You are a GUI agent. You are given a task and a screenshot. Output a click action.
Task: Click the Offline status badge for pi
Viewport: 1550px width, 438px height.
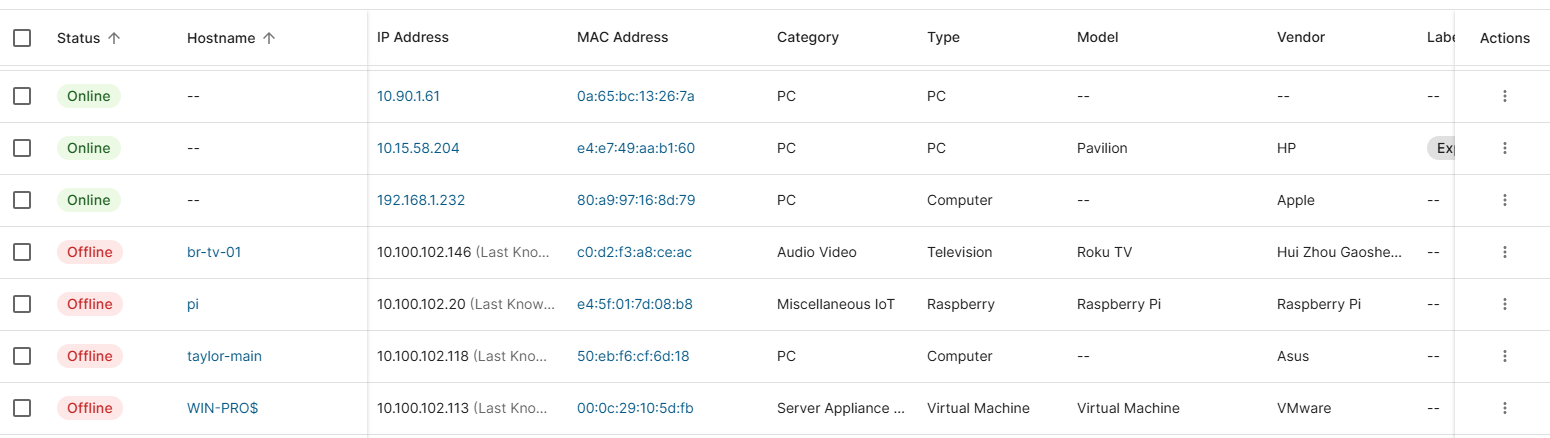click(89, 304)
